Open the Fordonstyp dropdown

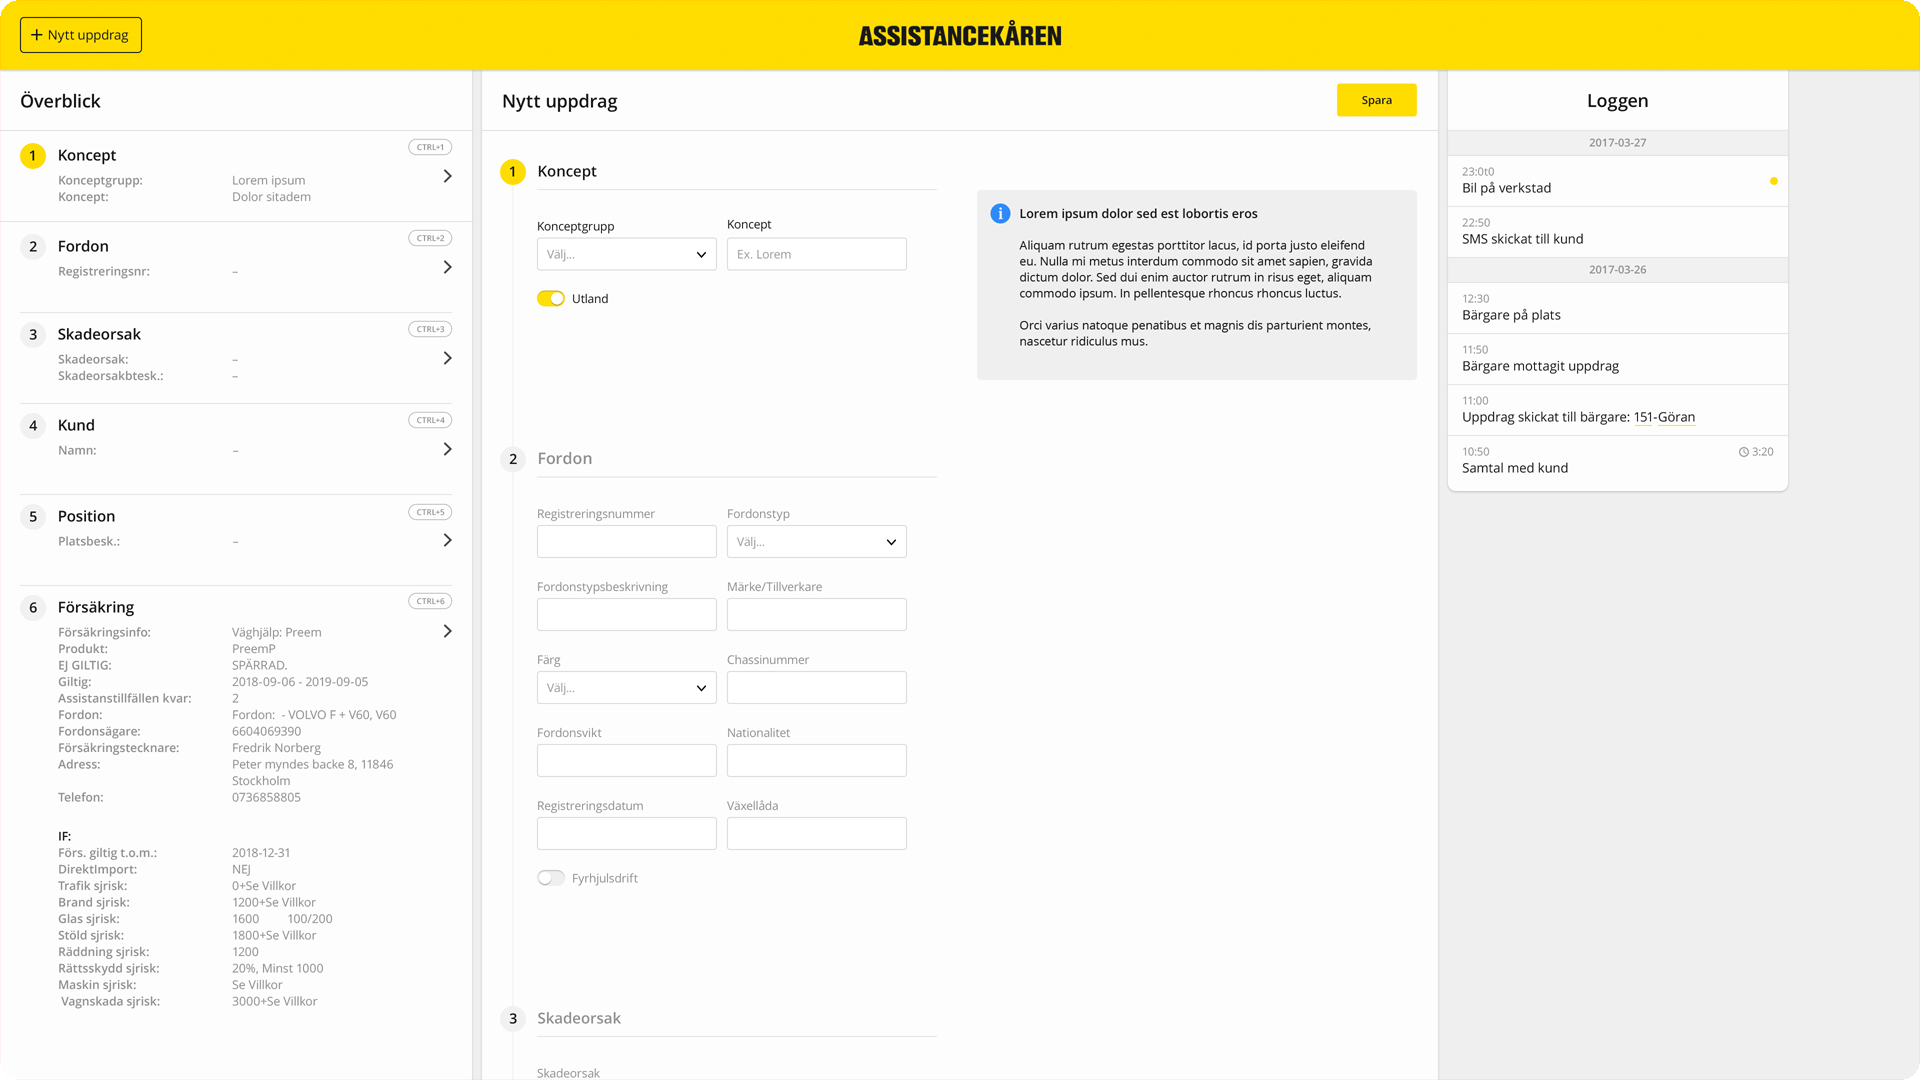(816, 542)
